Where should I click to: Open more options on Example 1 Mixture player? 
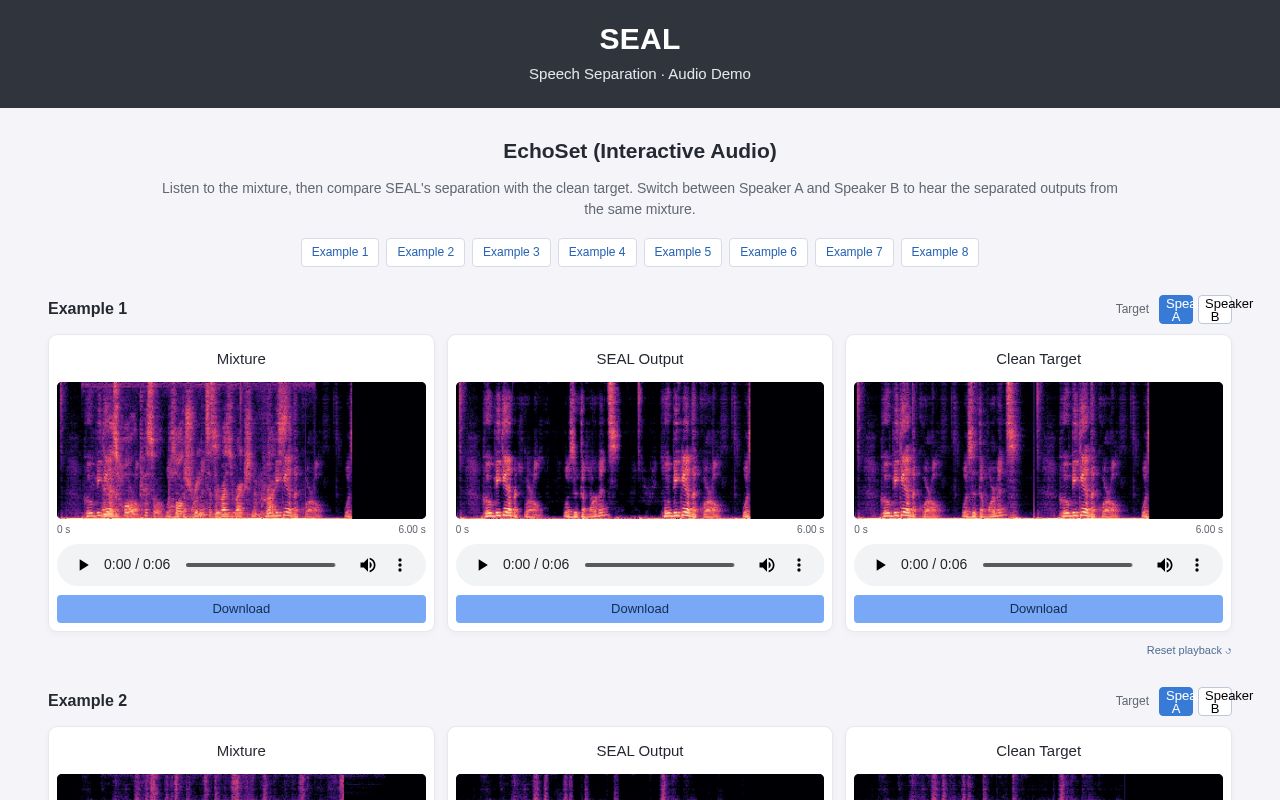click(x=400, y=565)
